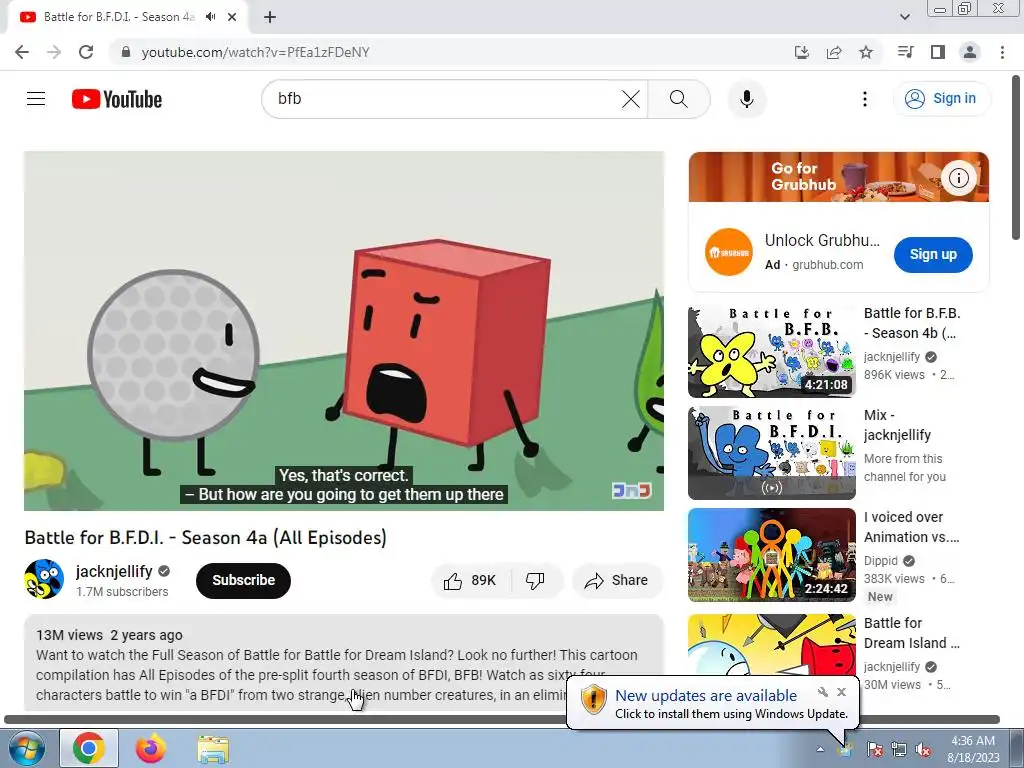
Task: Launch Firefox from the taskbar
Action: pyautogui.click(x=151, y=748)
